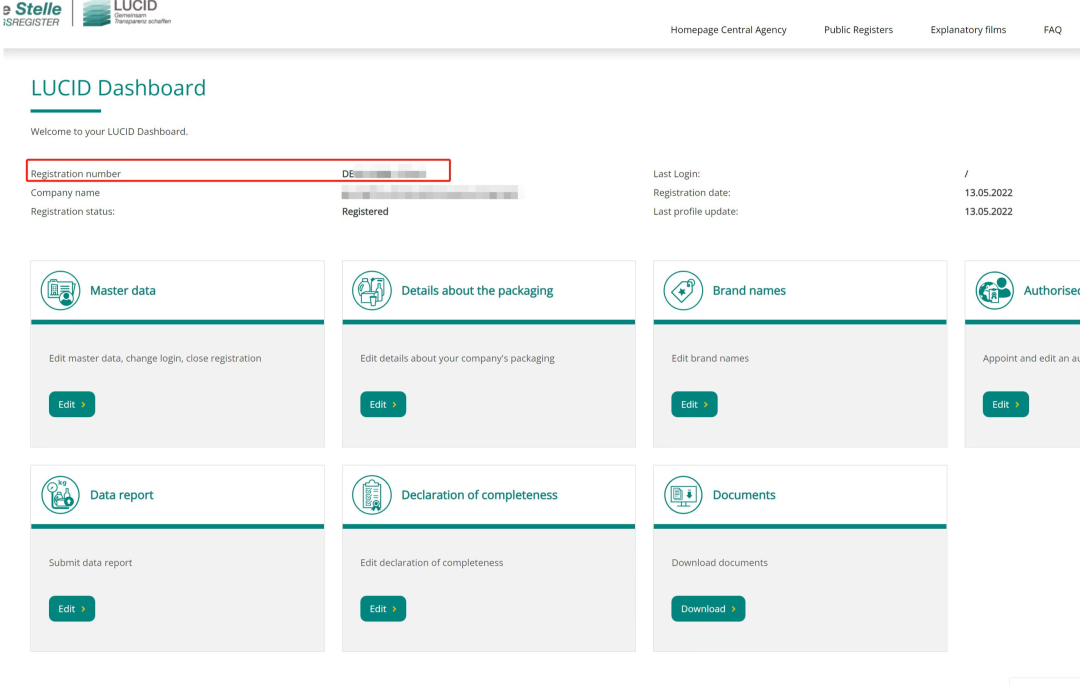1080x686 pixels.
Task: Click Edit under Declaration of completeness
Action: 383,609
